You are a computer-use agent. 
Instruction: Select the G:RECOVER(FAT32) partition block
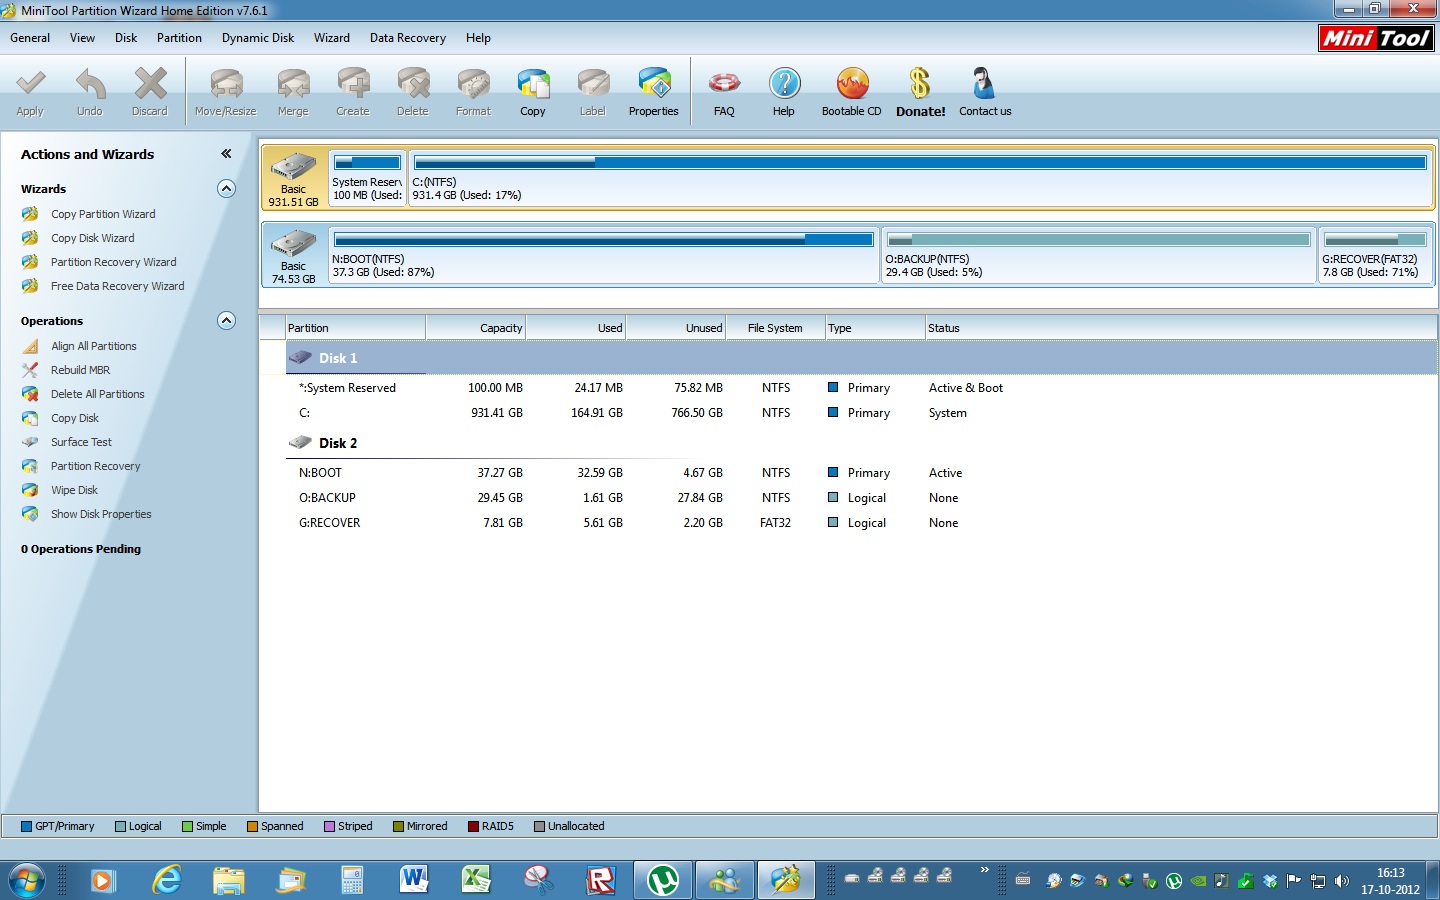click(x=1375, y=255)
